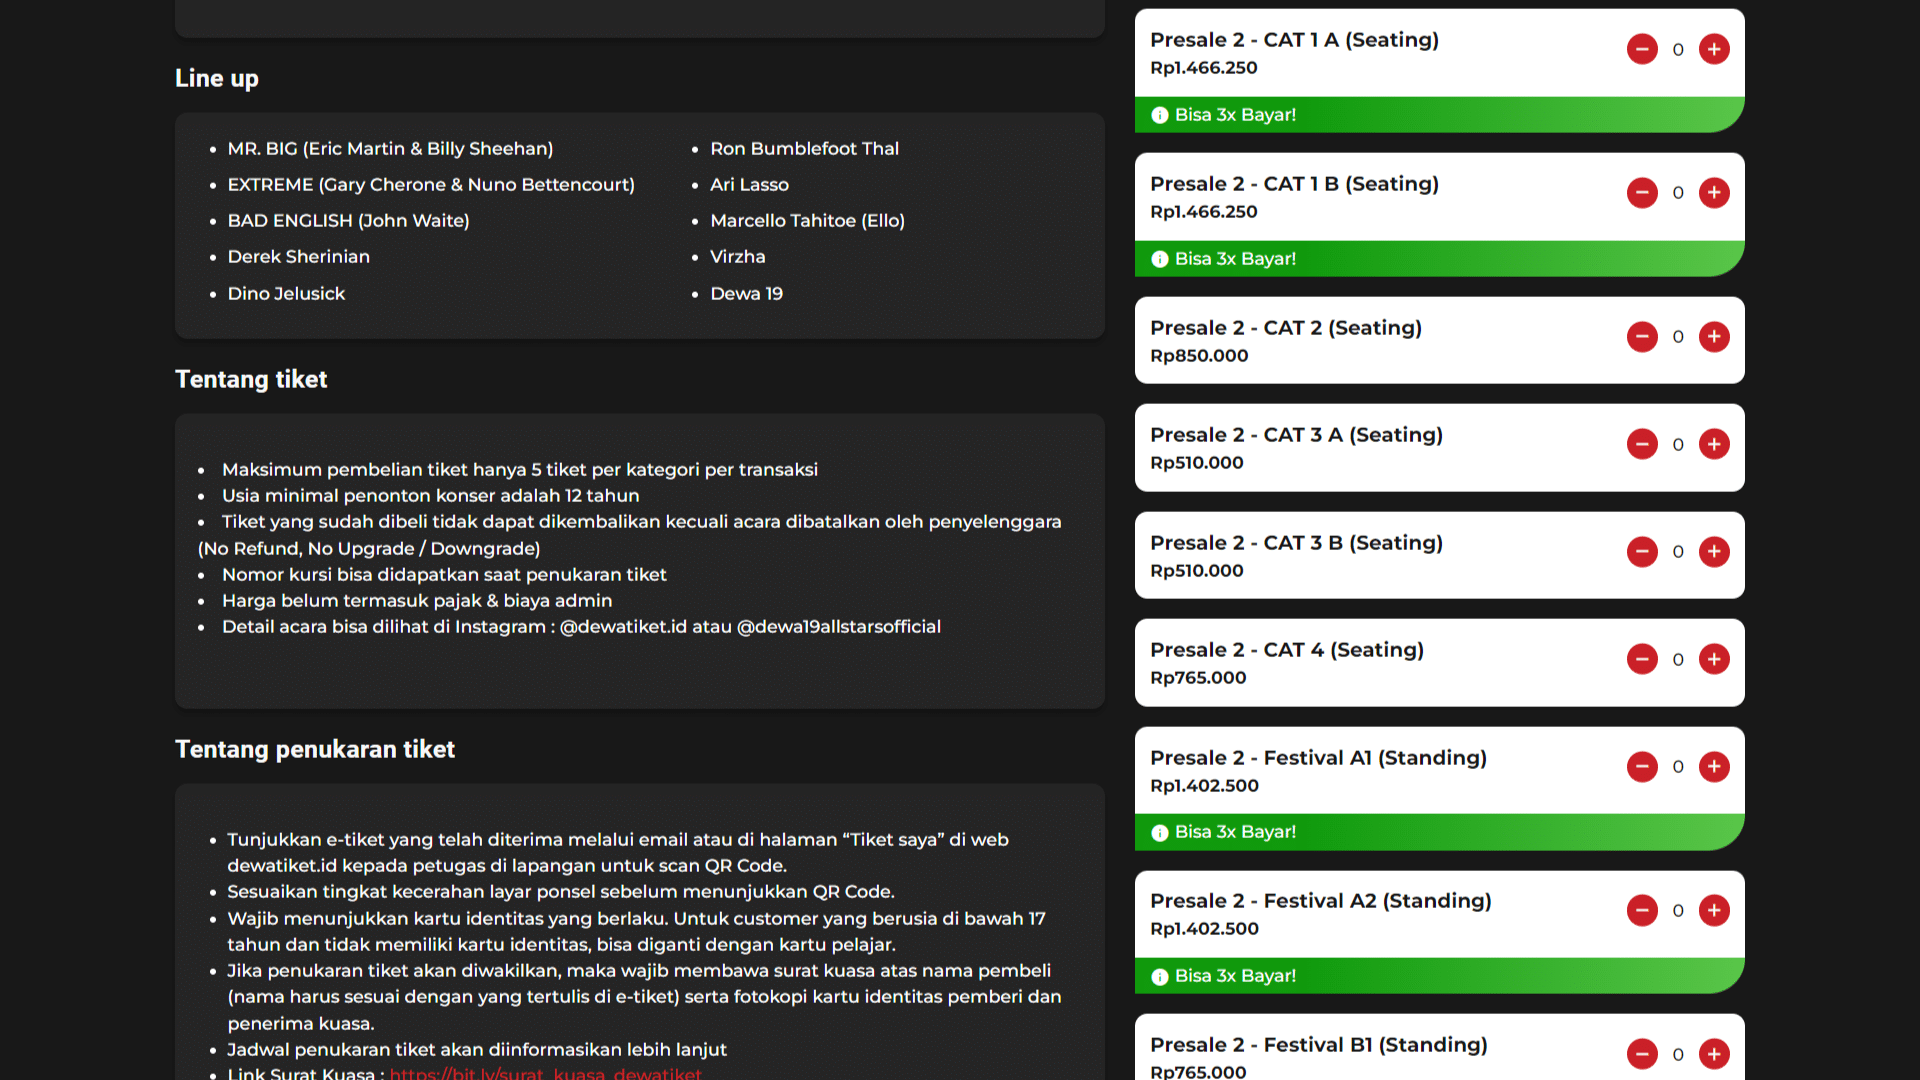Click info icon on Festival A2 installment banner

coord(1160,976)
